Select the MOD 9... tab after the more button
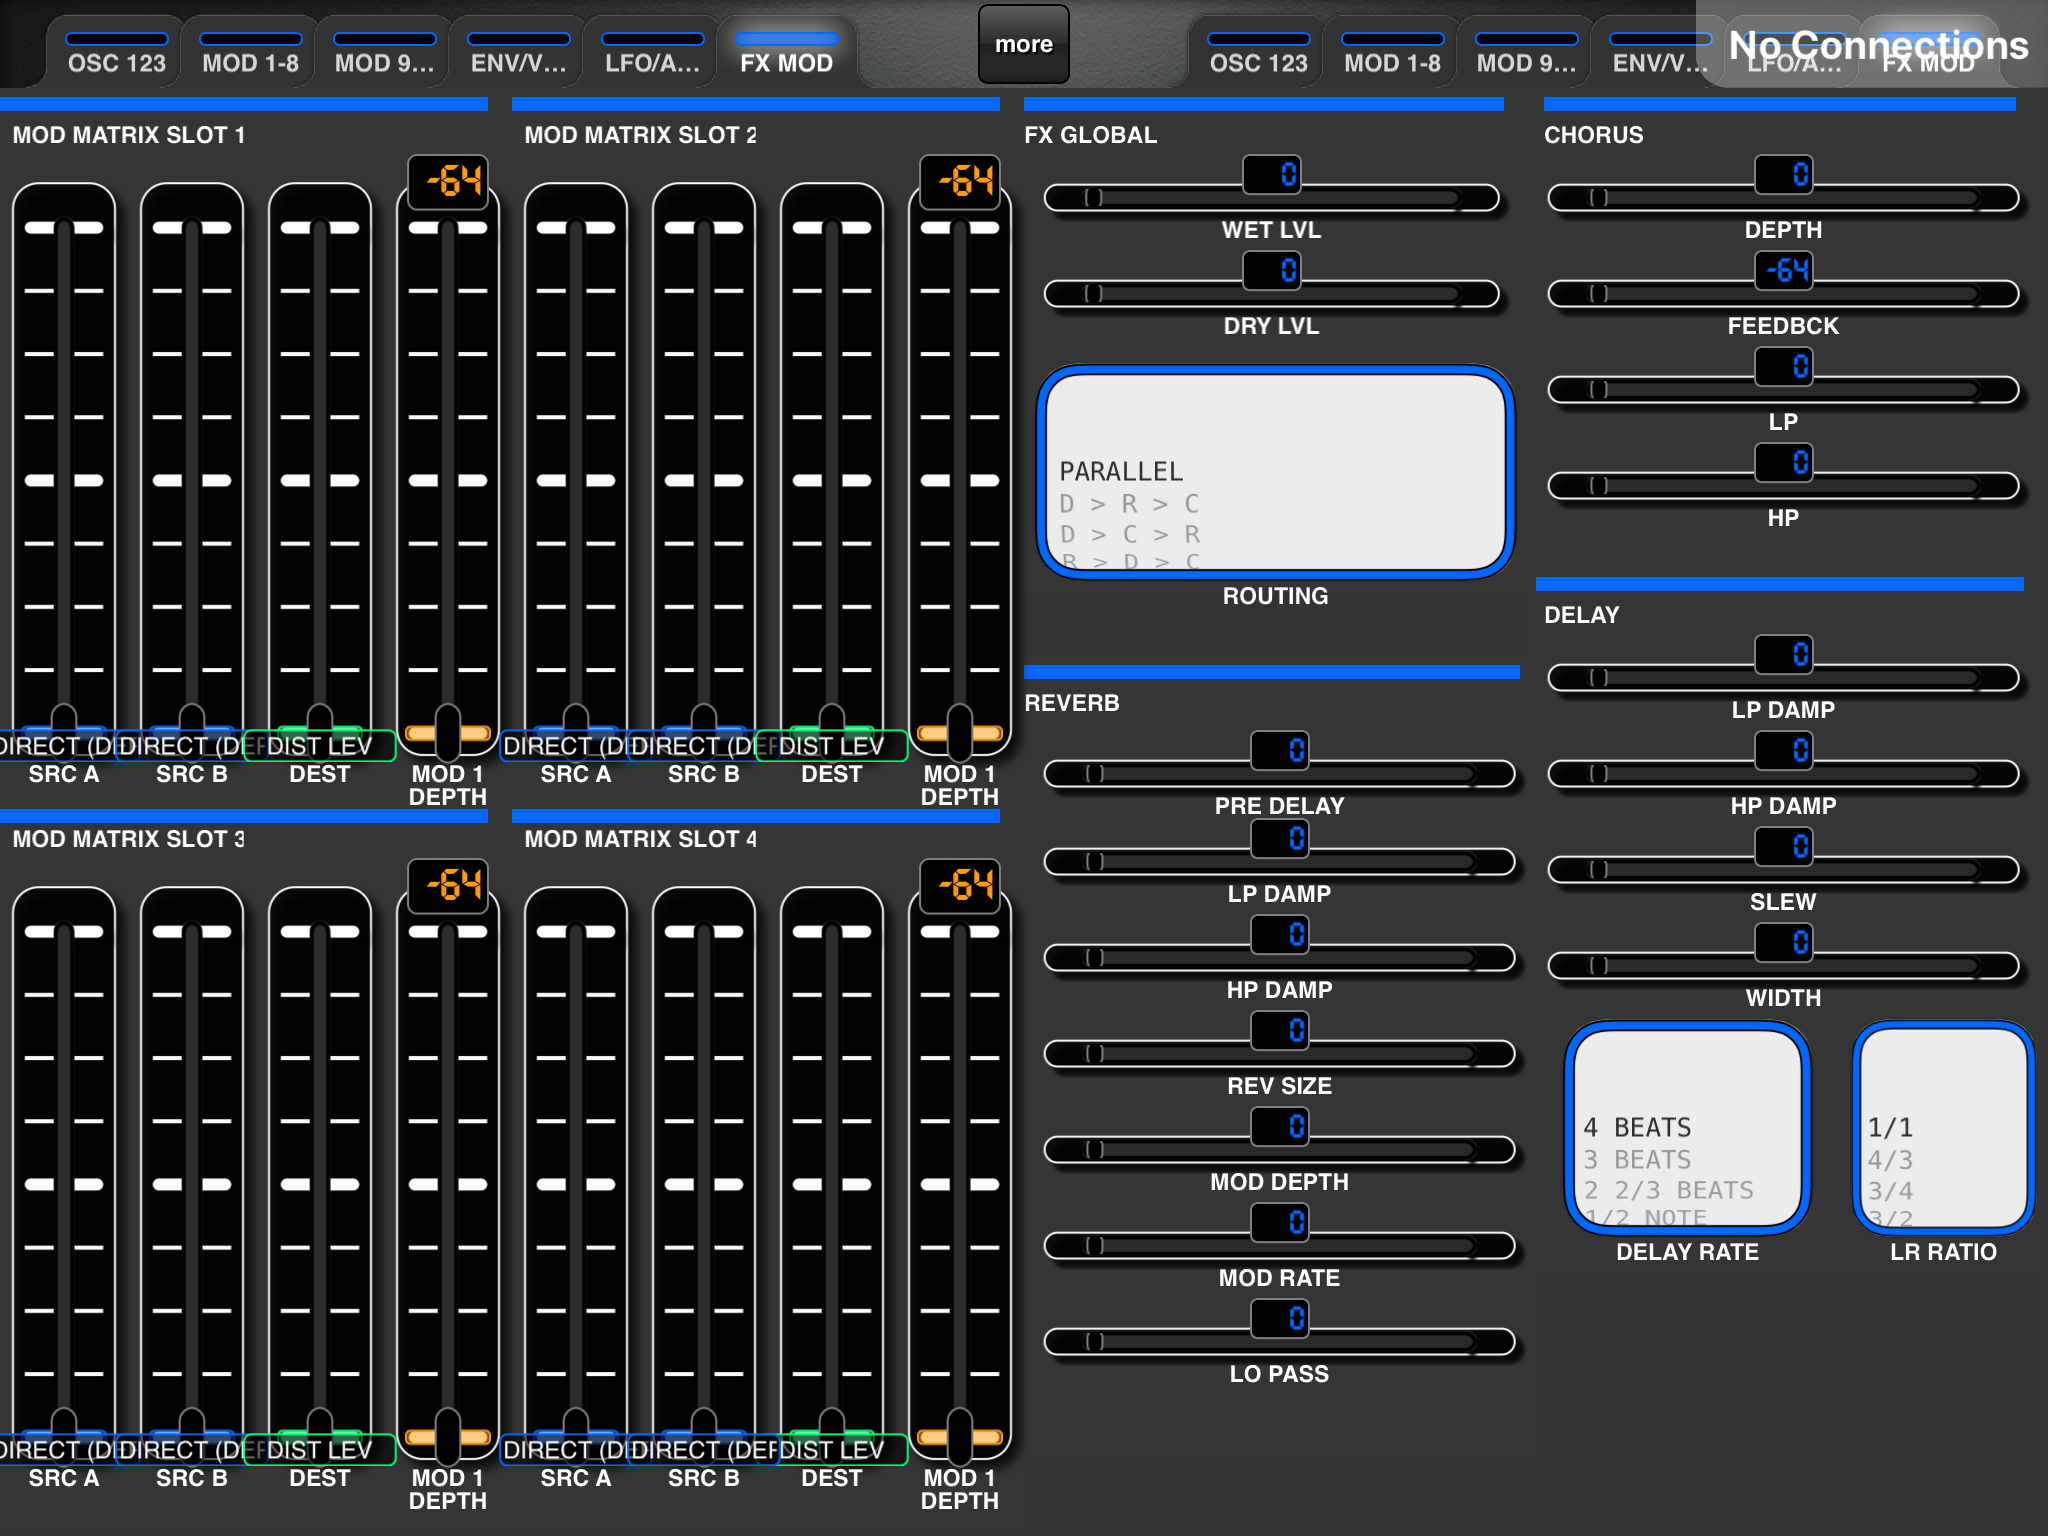Image resolution: width=2048 pixels, height=1536 pixels. click(1526, 54)
